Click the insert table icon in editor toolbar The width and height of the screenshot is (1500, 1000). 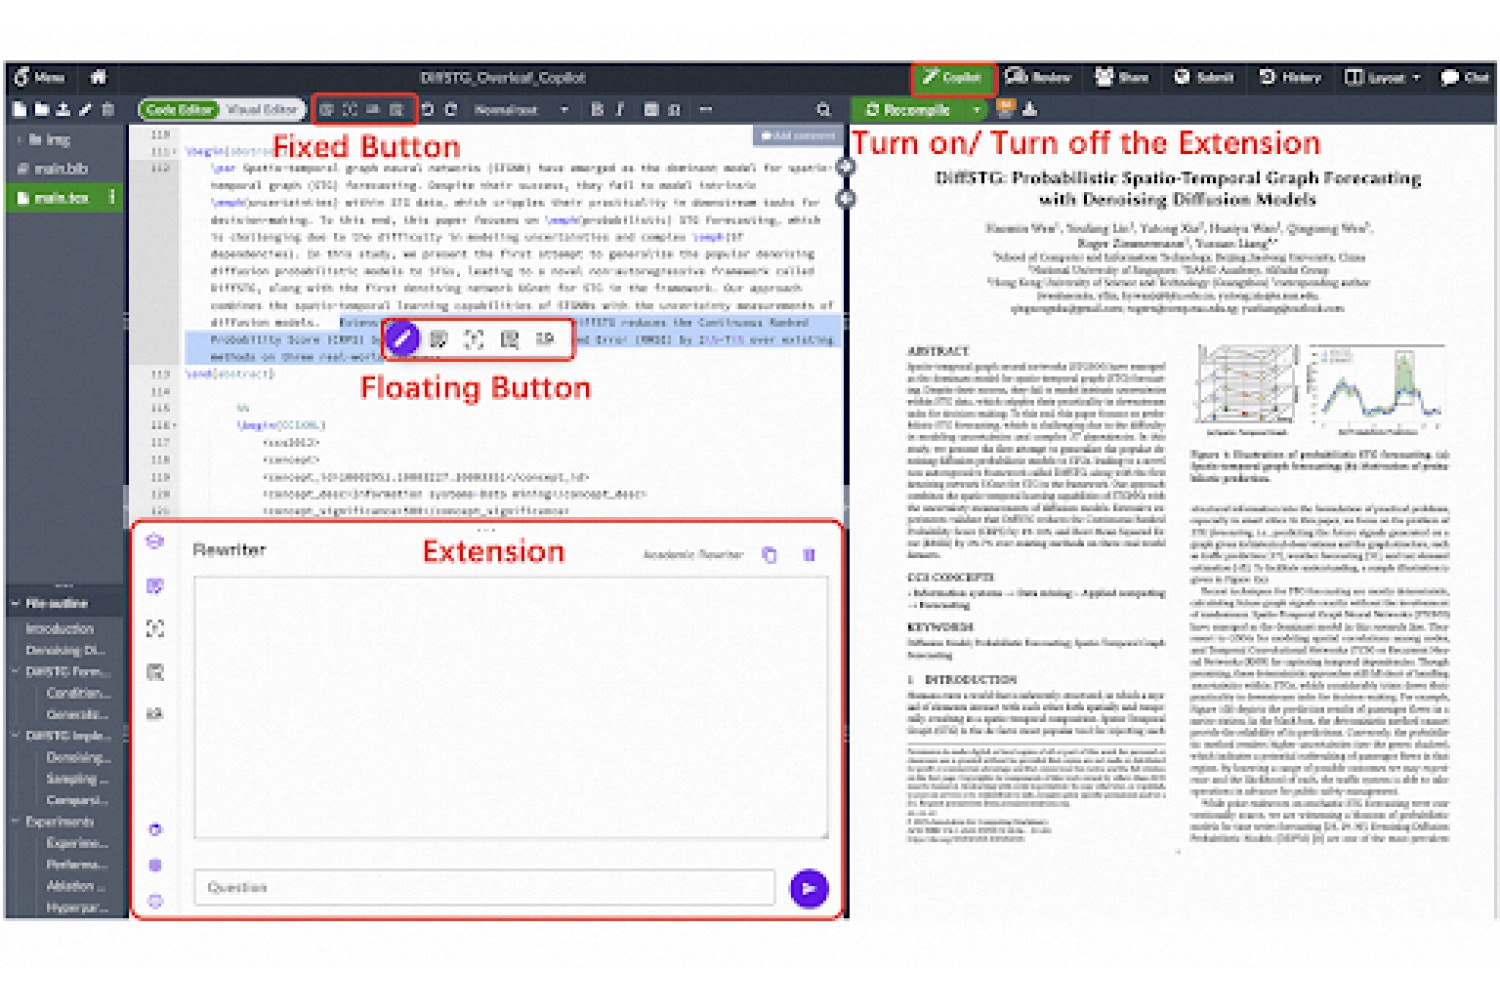click(x=651, y=109)
